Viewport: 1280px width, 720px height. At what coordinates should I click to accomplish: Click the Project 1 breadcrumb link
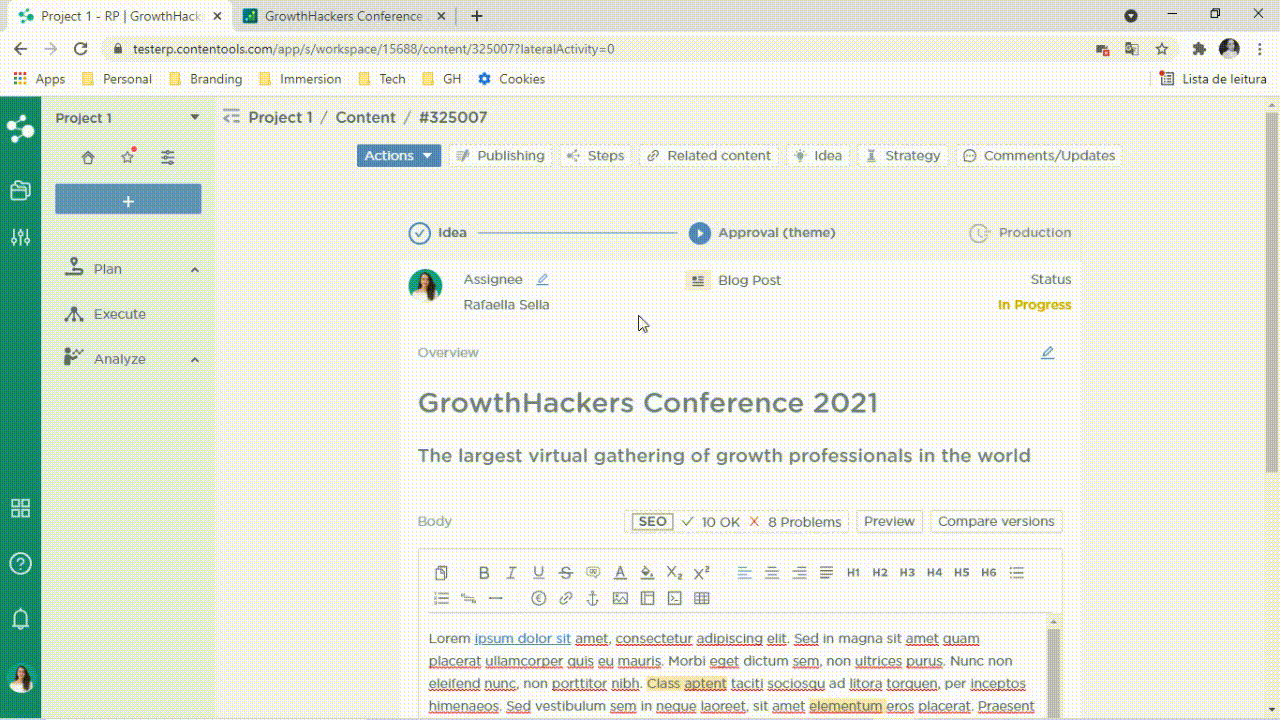[x=280, y=117]
